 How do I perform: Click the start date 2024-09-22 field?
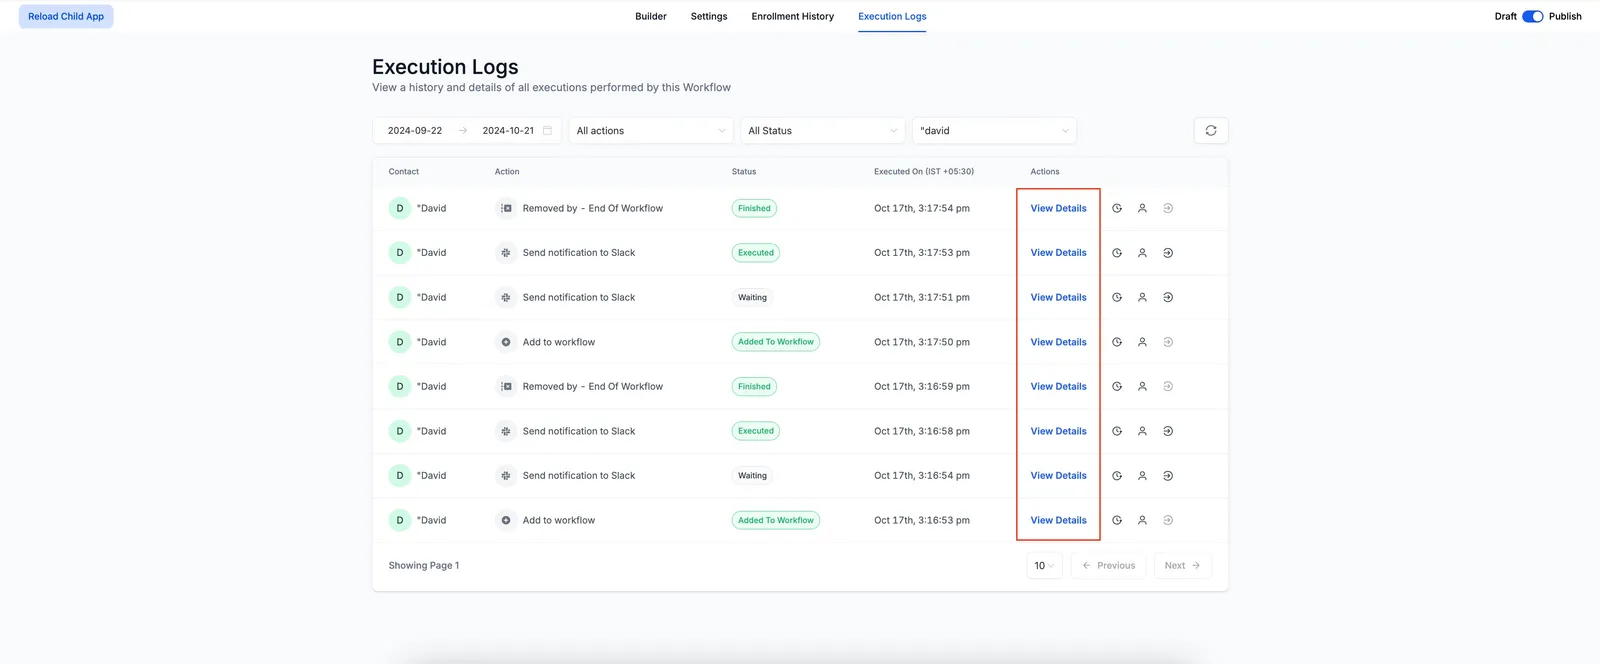click(x=415, y=131)
